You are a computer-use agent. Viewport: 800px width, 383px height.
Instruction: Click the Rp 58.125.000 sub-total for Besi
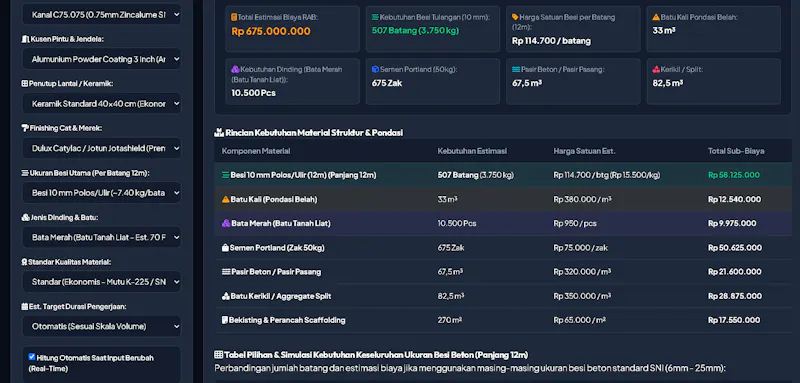coord(734,175)
